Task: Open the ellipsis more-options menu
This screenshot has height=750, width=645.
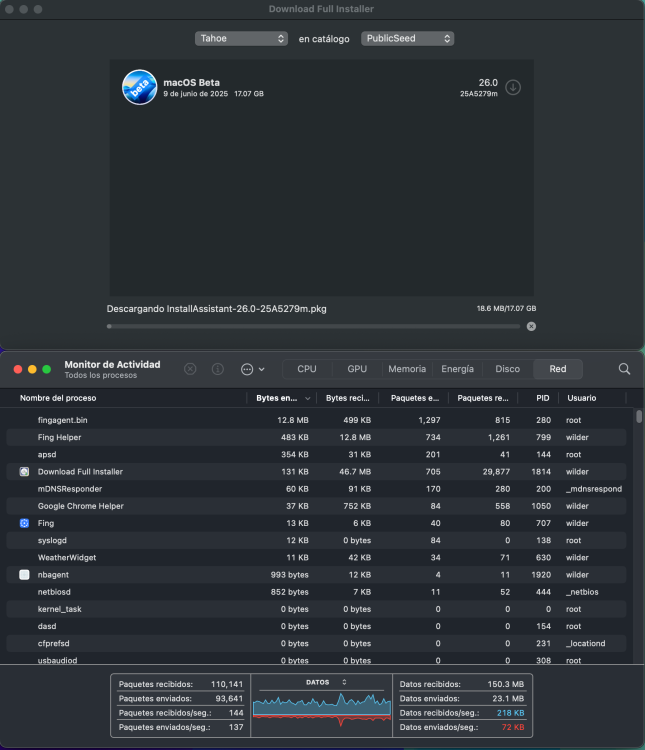Action: pyautogui.click(x=247, y=369)
